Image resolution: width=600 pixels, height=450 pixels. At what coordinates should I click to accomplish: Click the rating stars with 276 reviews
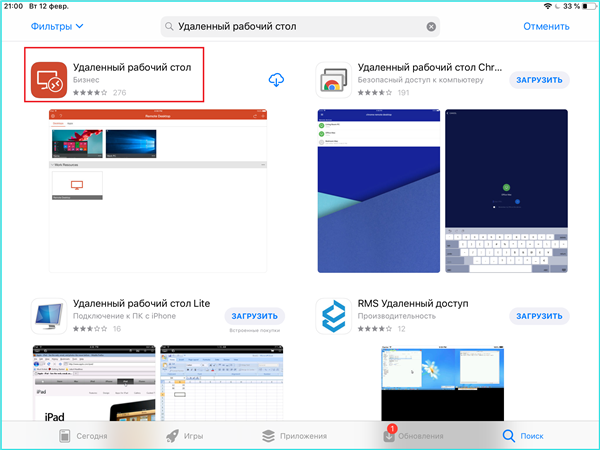pyautogui.click(x=90, y=92)
